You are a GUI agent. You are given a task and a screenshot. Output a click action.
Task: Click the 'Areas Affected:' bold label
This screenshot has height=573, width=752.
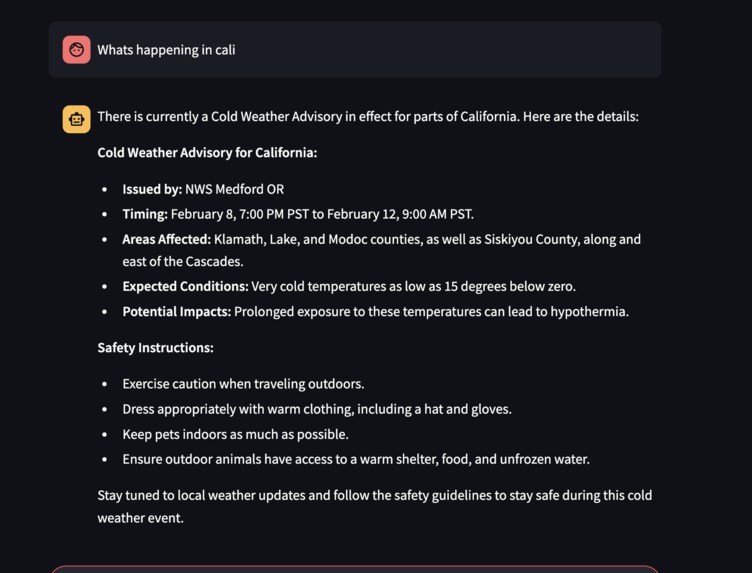click(166, 239)
